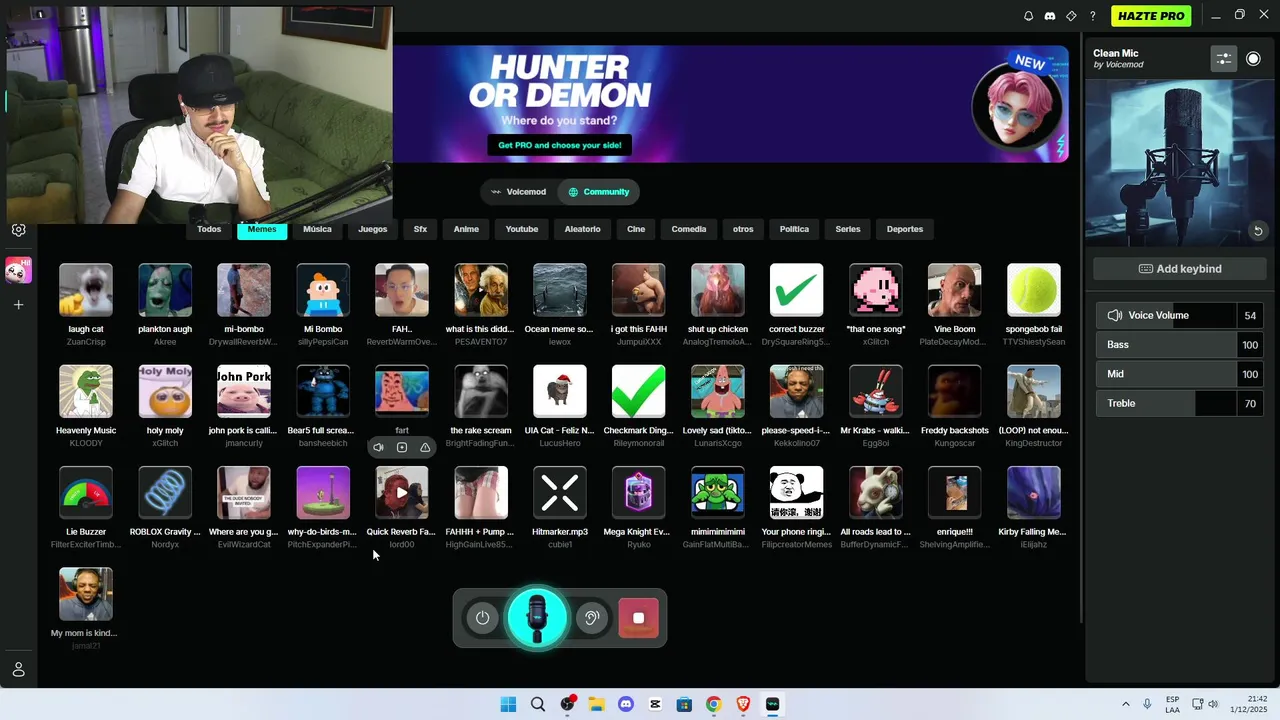The height and width of the screenshot is (720, 1280).
Task: Open the settings gear in the sidebar
Action: pos(18,230)
